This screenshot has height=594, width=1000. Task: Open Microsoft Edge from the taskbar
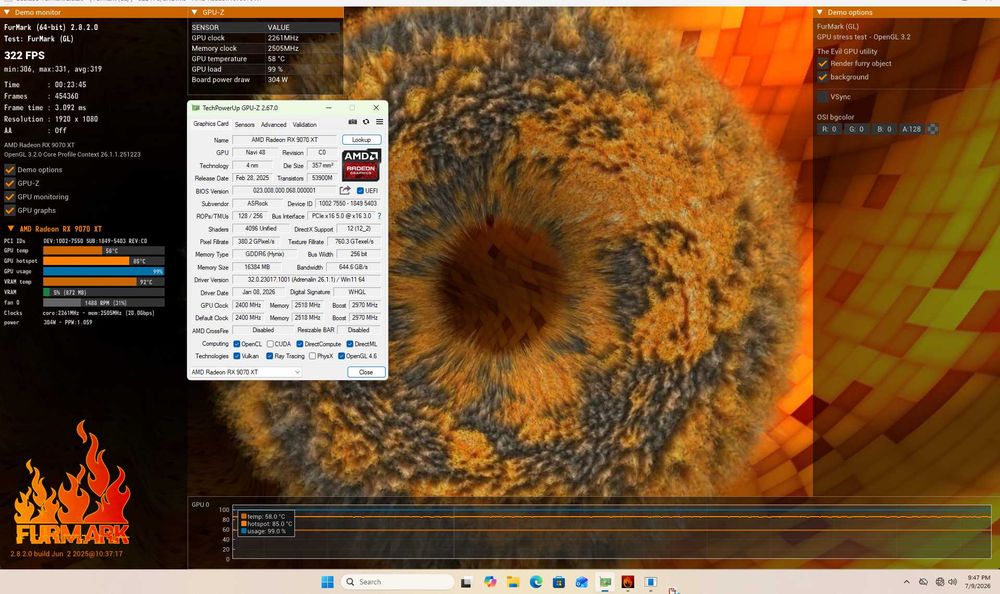pos(536,581)
